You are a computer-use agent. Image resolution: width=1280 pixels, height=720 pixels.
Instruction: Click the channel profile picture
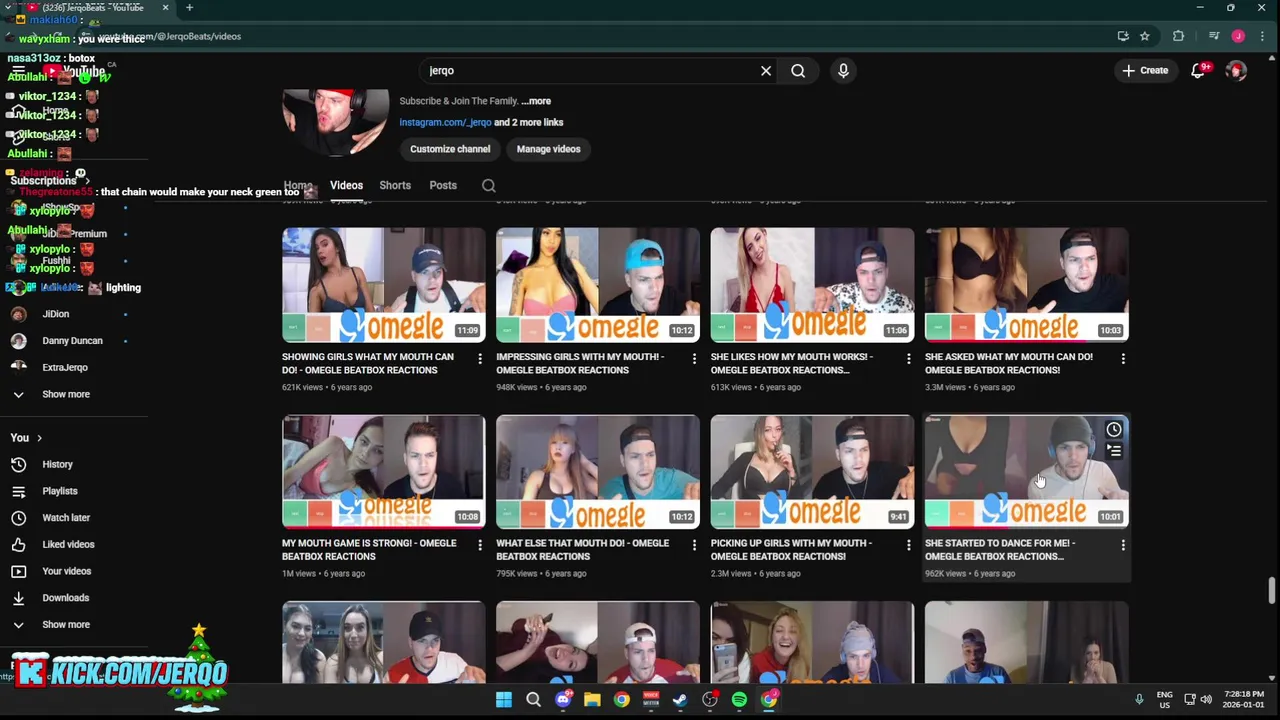(336, 123)
